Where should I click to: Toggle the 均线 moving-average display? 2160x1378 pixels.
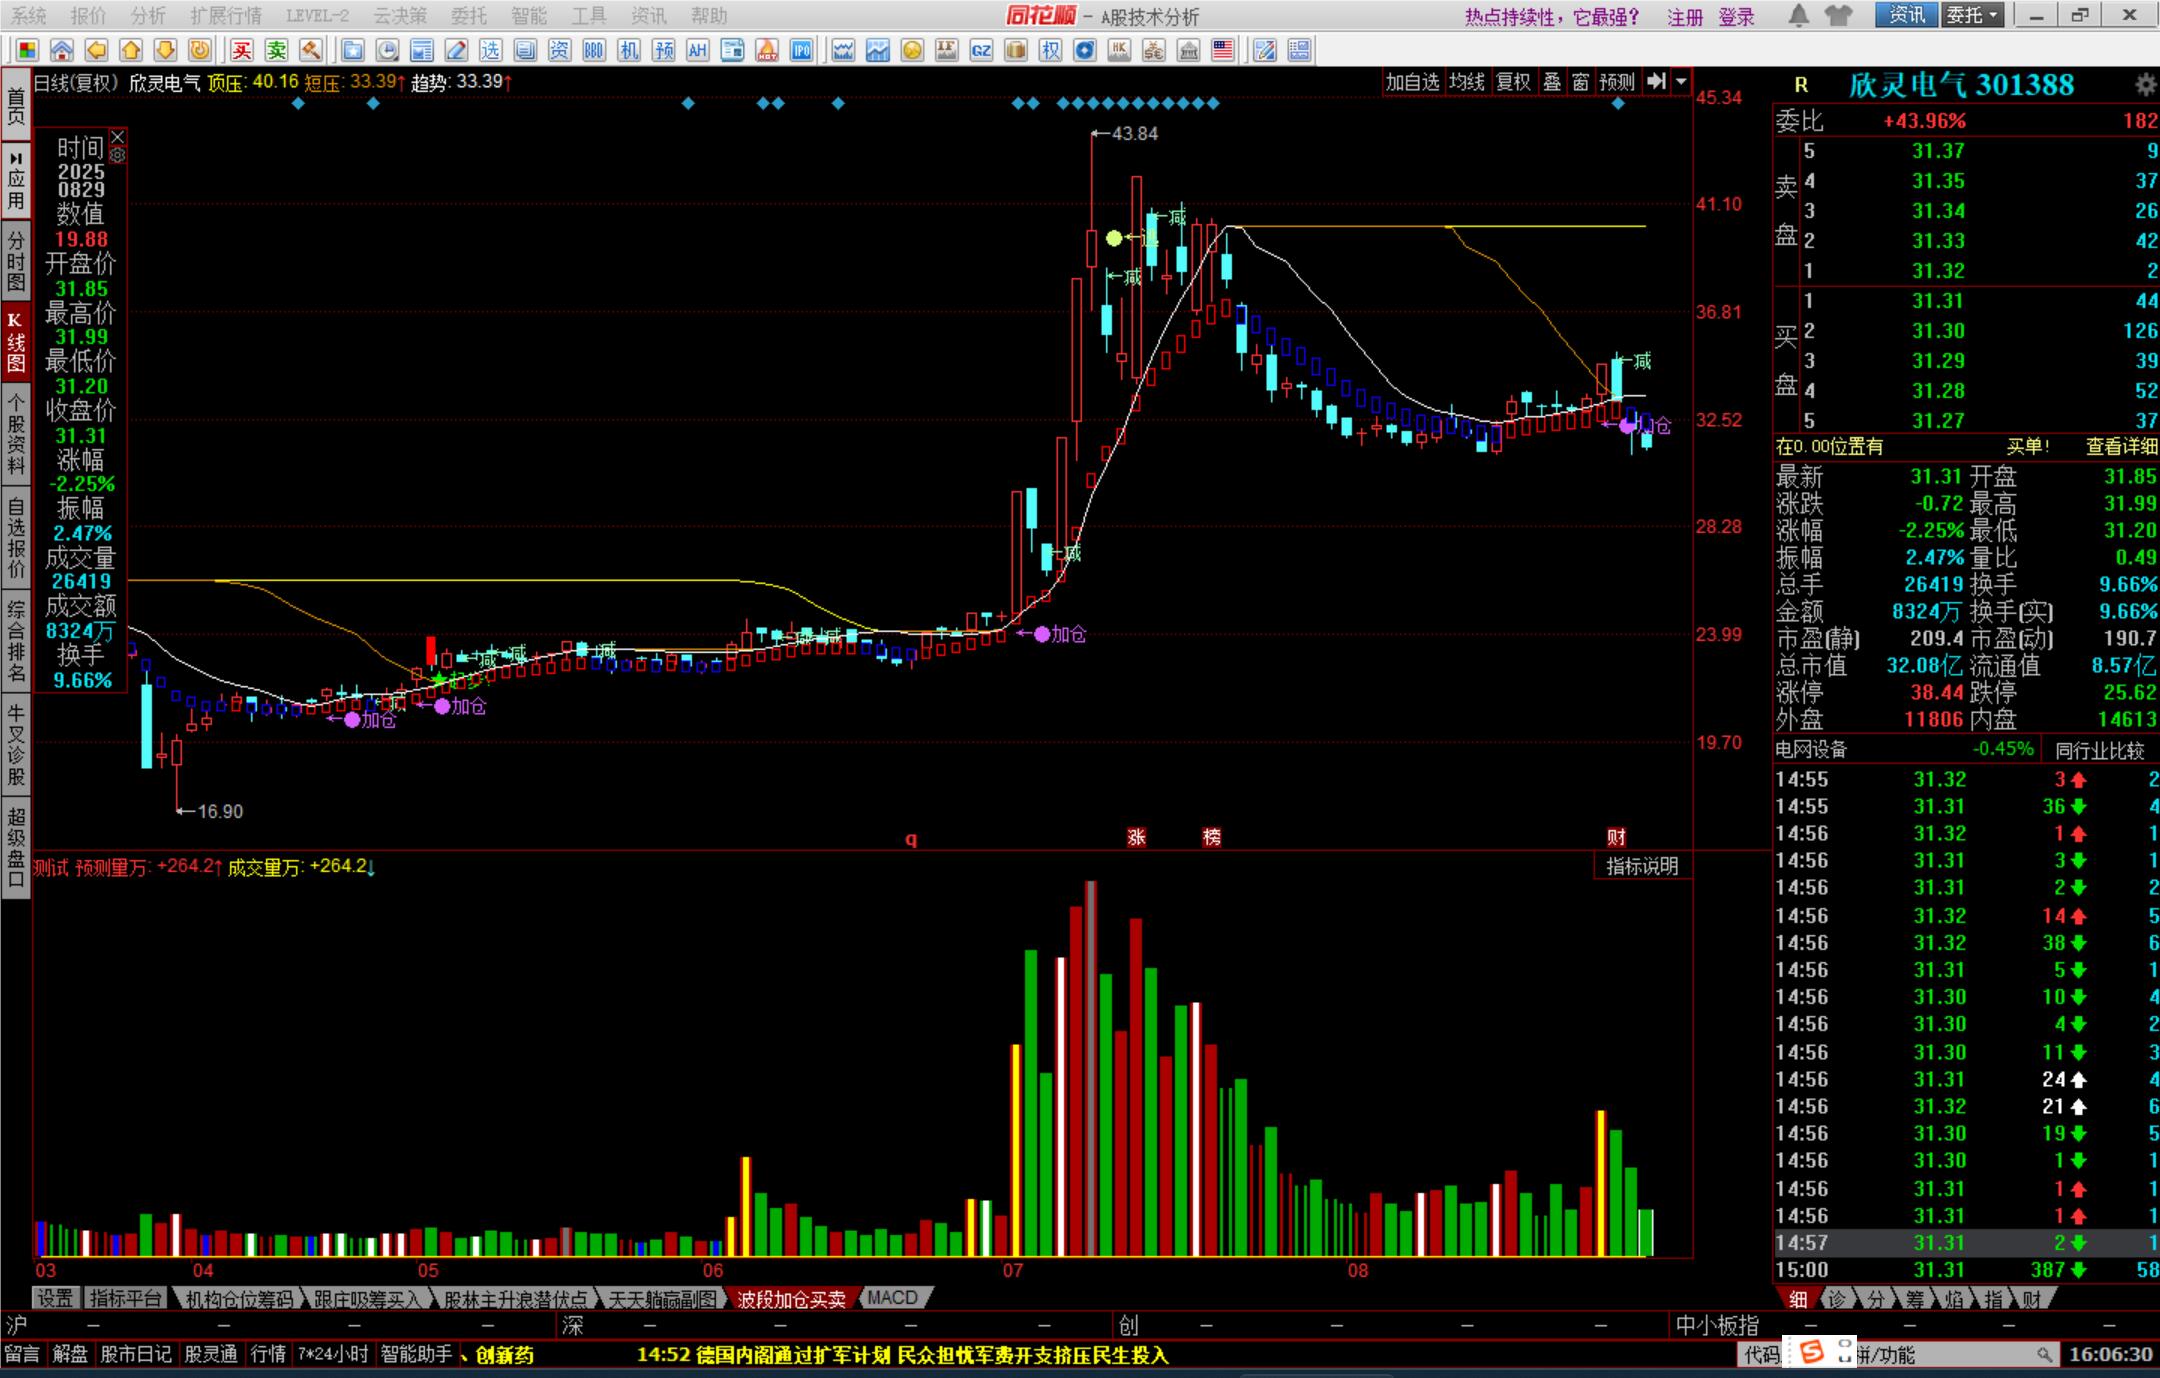point(1466,82)
